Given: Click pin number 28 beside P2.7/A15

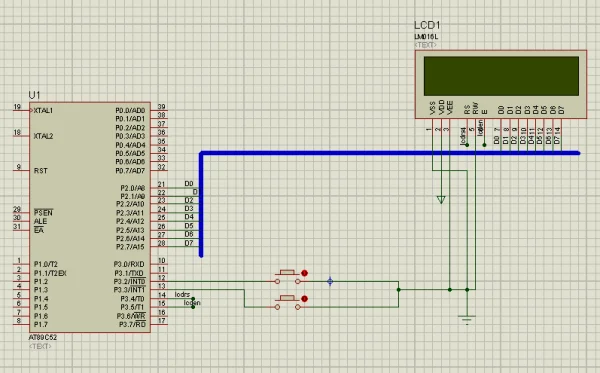Looking at the screenshot, I should (x=161, y=243).
